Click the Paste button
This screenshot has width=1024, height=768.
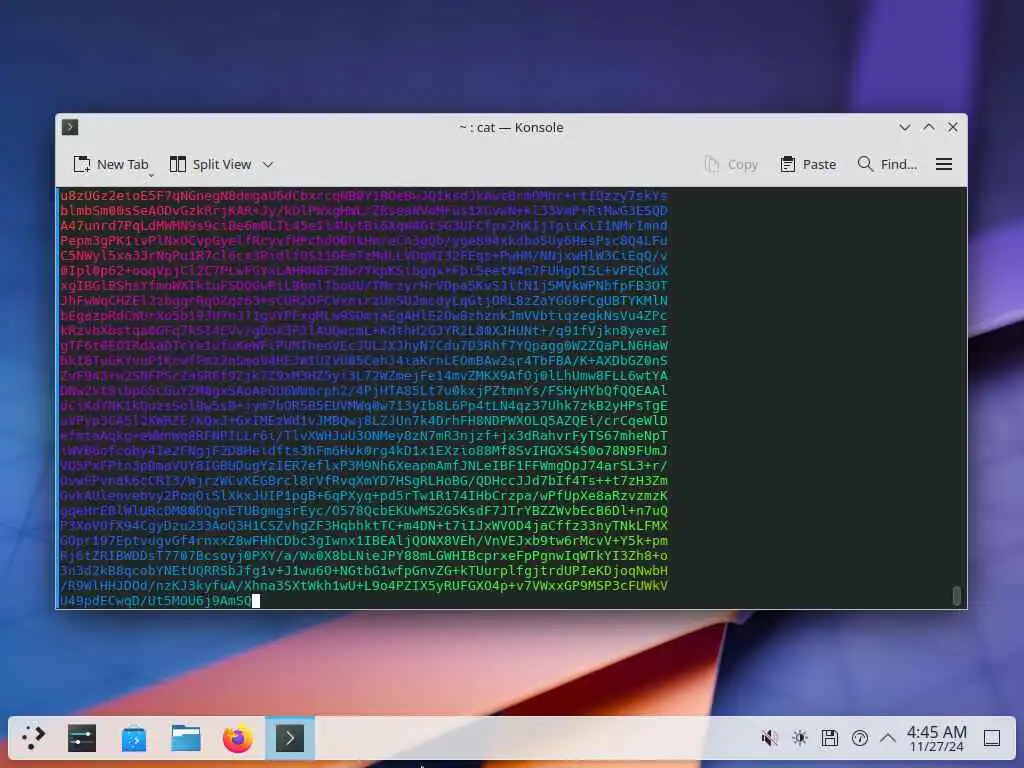tap(808, 165)
